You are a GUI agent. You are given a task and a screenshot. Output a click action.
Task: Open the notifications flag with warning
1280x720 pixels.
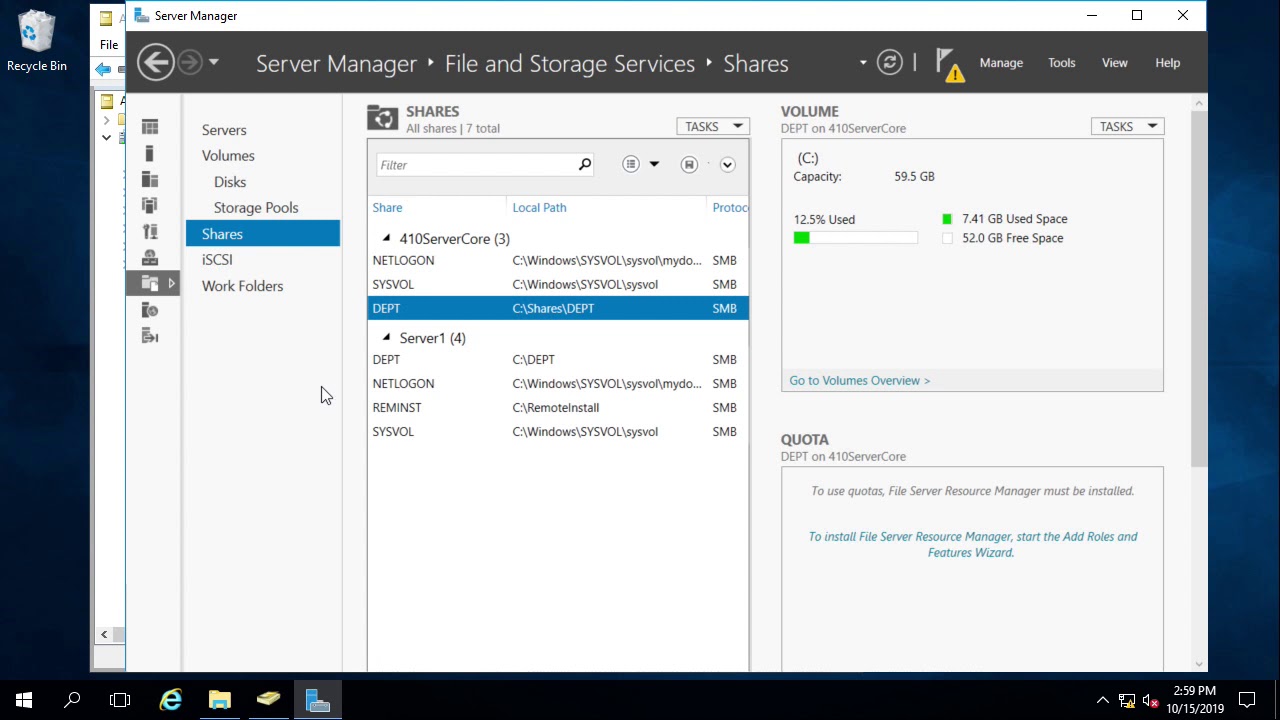coord(949,65)
